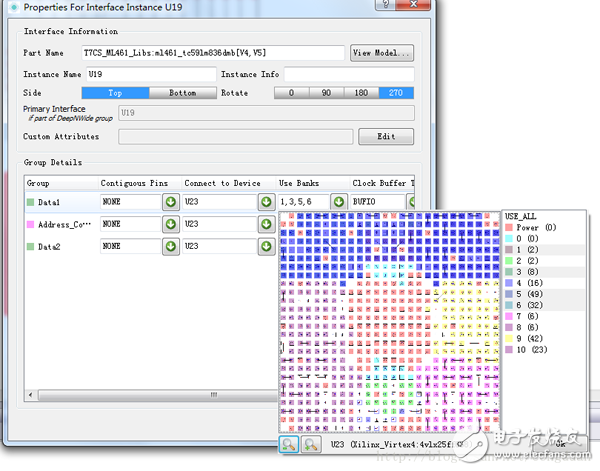Click the dialog icon left of the title
Image resolution: width=600 pixels, height=471 pixels.
[x=14, y=7]
